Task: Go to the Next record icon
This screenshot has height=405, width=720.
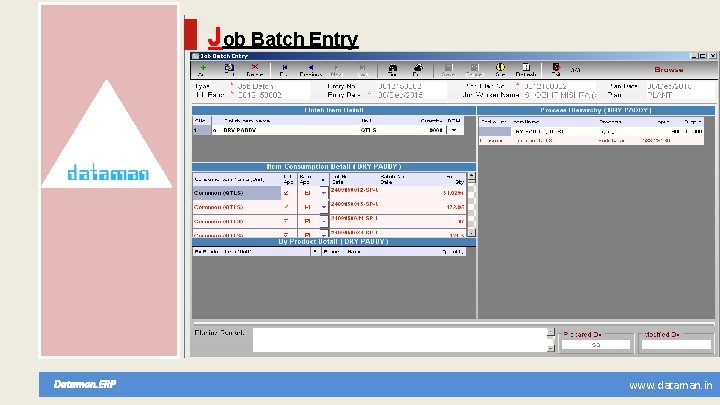Action: 337,70
